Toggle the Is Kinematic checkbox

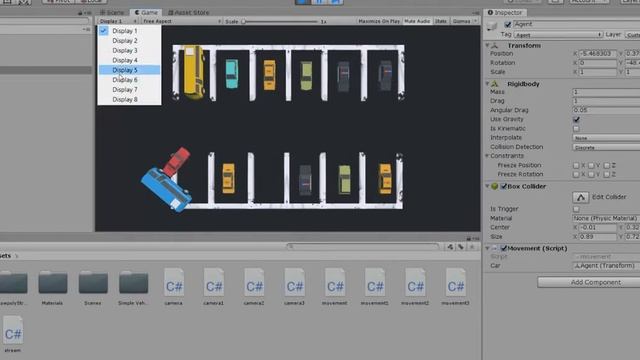click(576, 129)
